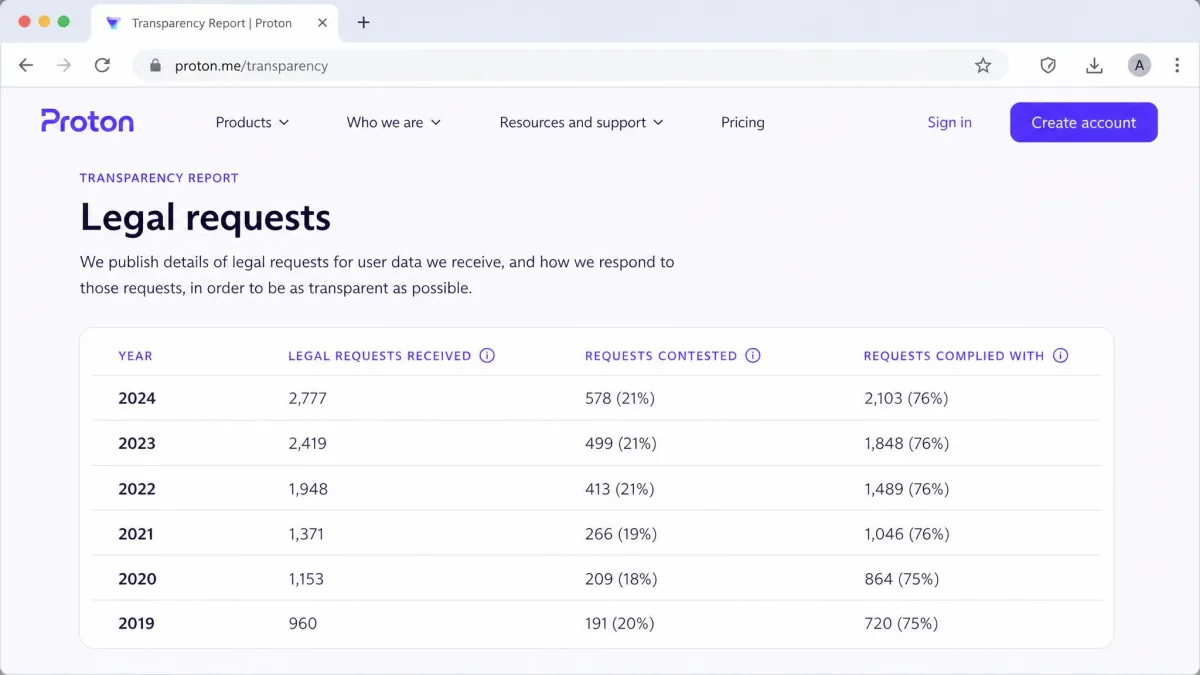Click the 2,777 requests received value
The image size is (1200, 675).
coord(307,398)
